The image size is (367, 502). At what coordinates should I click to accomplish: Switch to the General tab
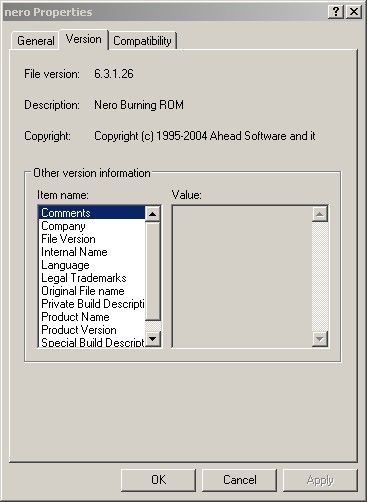click(35, 41)
